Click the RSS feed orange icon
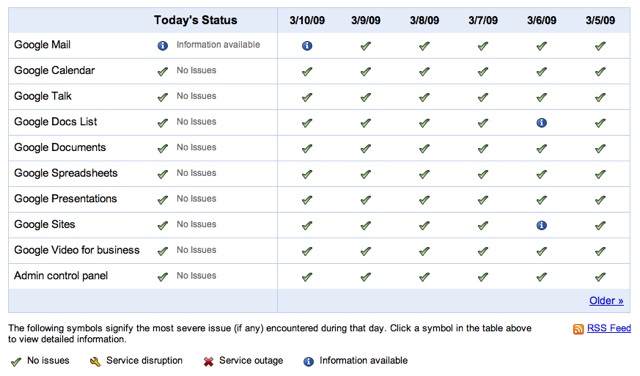This screenshot has width=640, height=376. pyautogui.click(x=578, y=329)
